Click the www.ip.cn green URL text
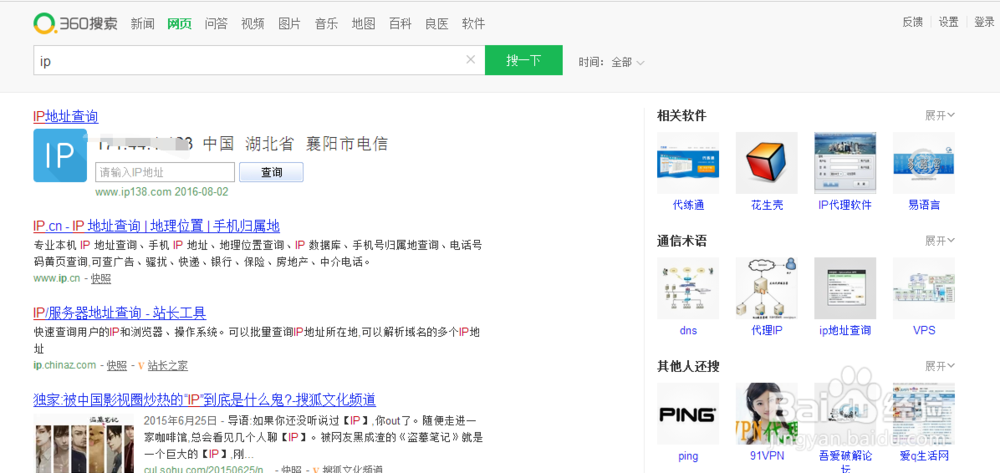The image size is (1000, 473). click(57, 279)
